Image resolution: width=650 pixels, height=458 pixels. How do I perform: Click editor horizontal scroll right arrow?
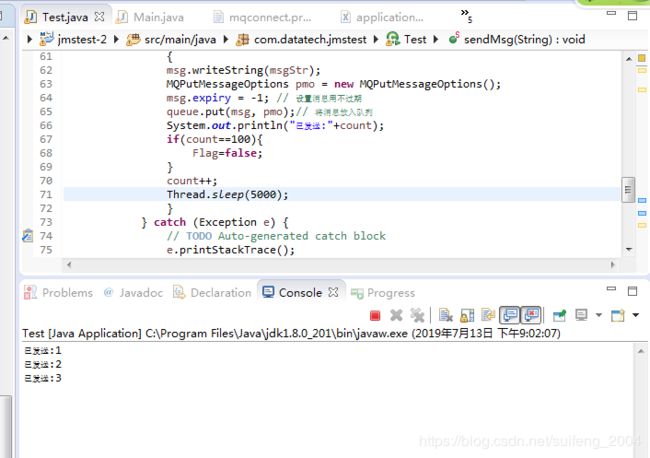(613, 264)
